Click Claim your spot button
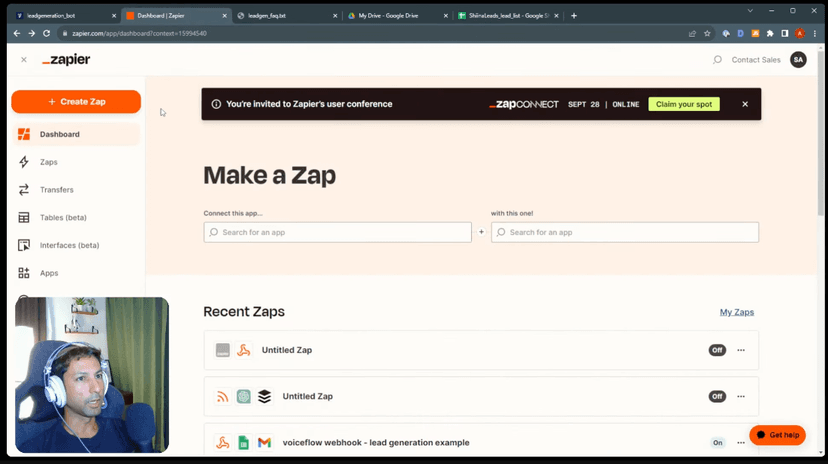 coord(684,104)
